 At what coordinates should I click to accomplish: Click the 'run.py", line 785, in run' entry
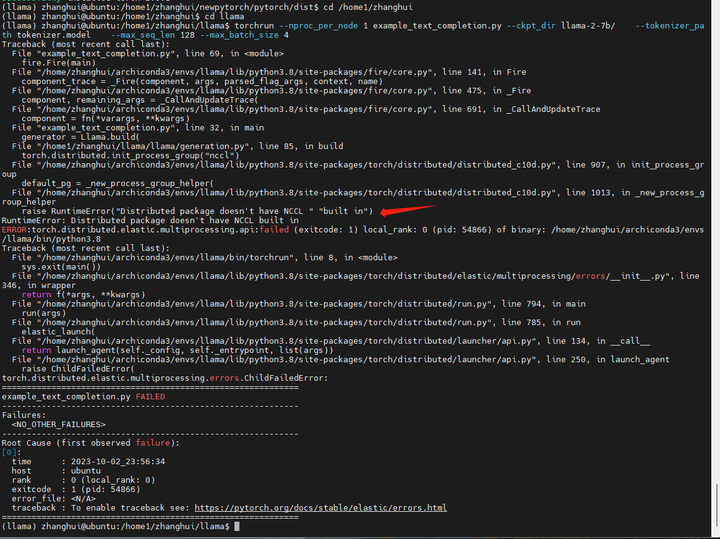coord(296,322)
